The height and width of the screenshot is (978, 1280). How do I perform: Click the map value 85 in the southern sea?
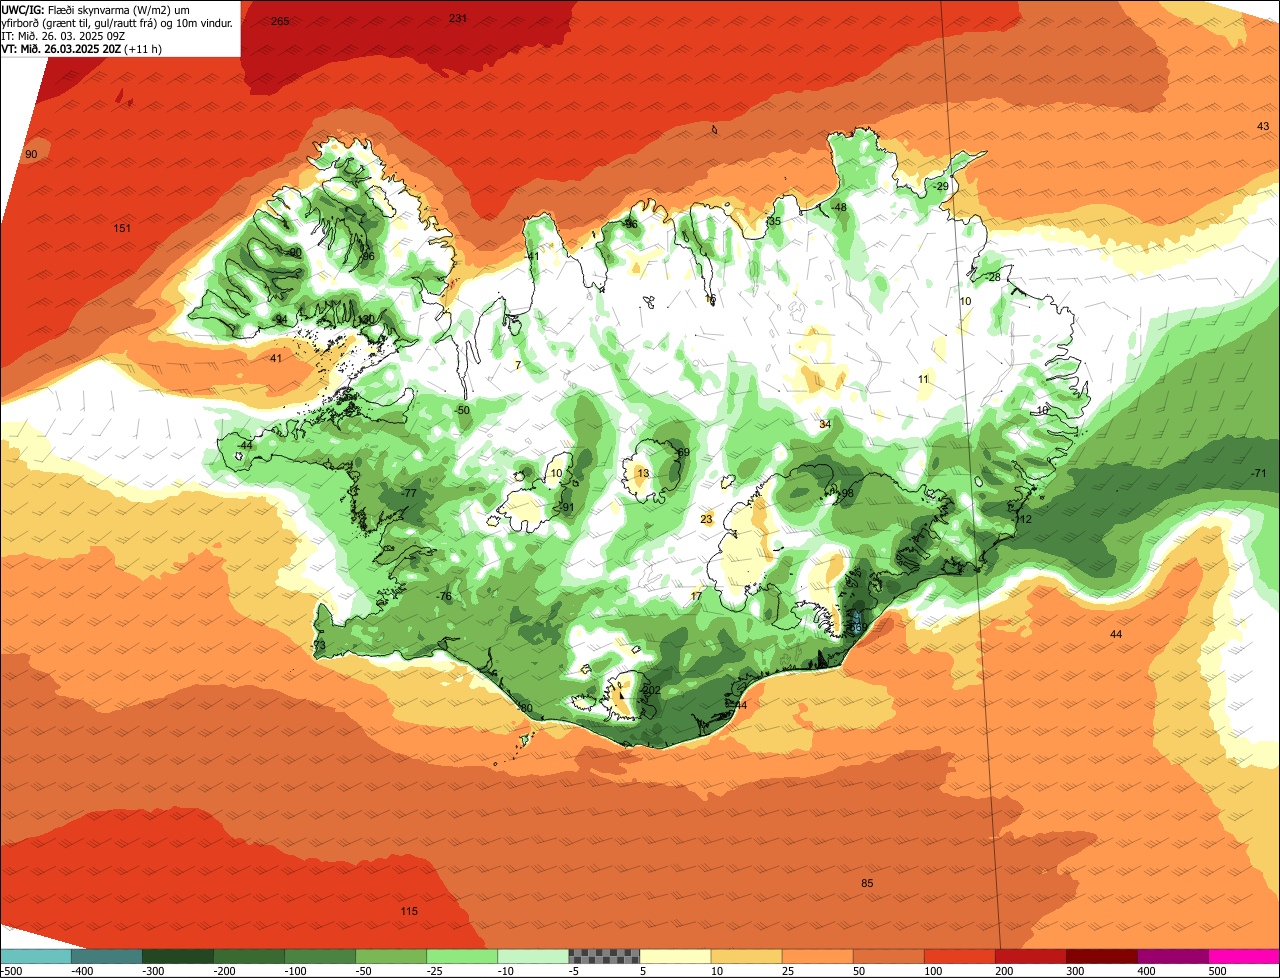click(x=867, y=883)
